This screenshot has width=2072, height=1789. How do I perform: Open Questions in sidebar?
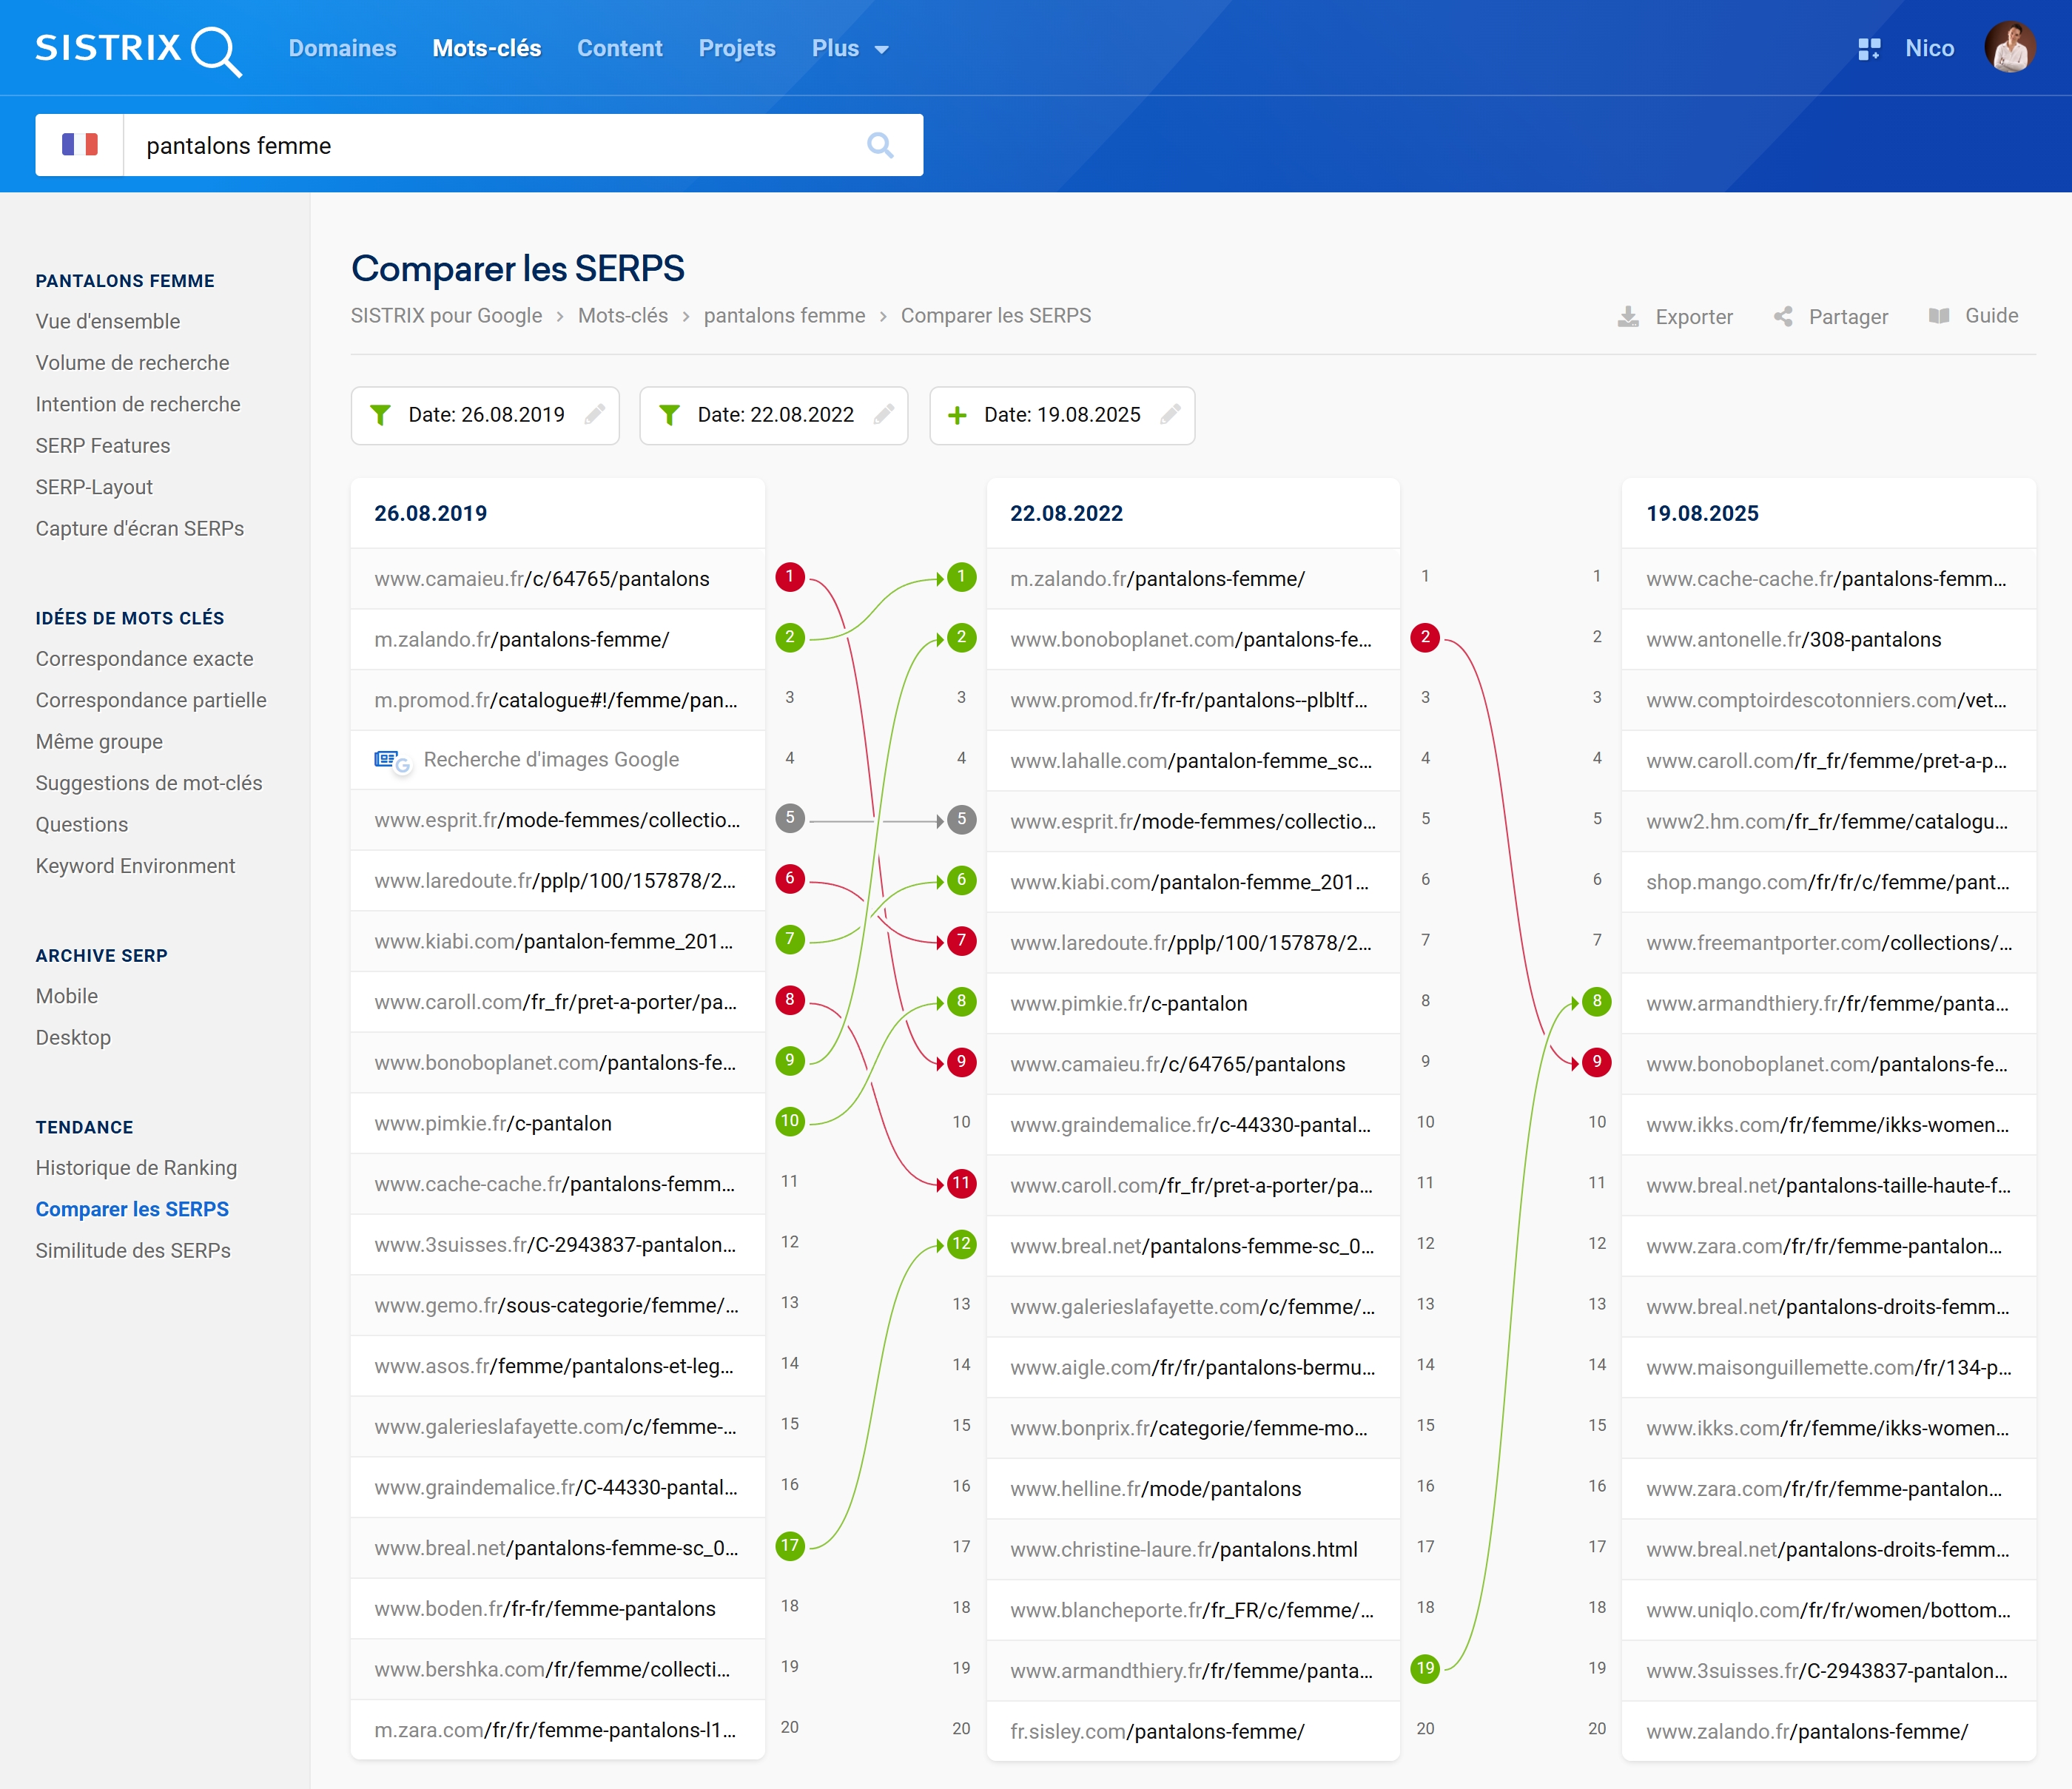[82, 825]
